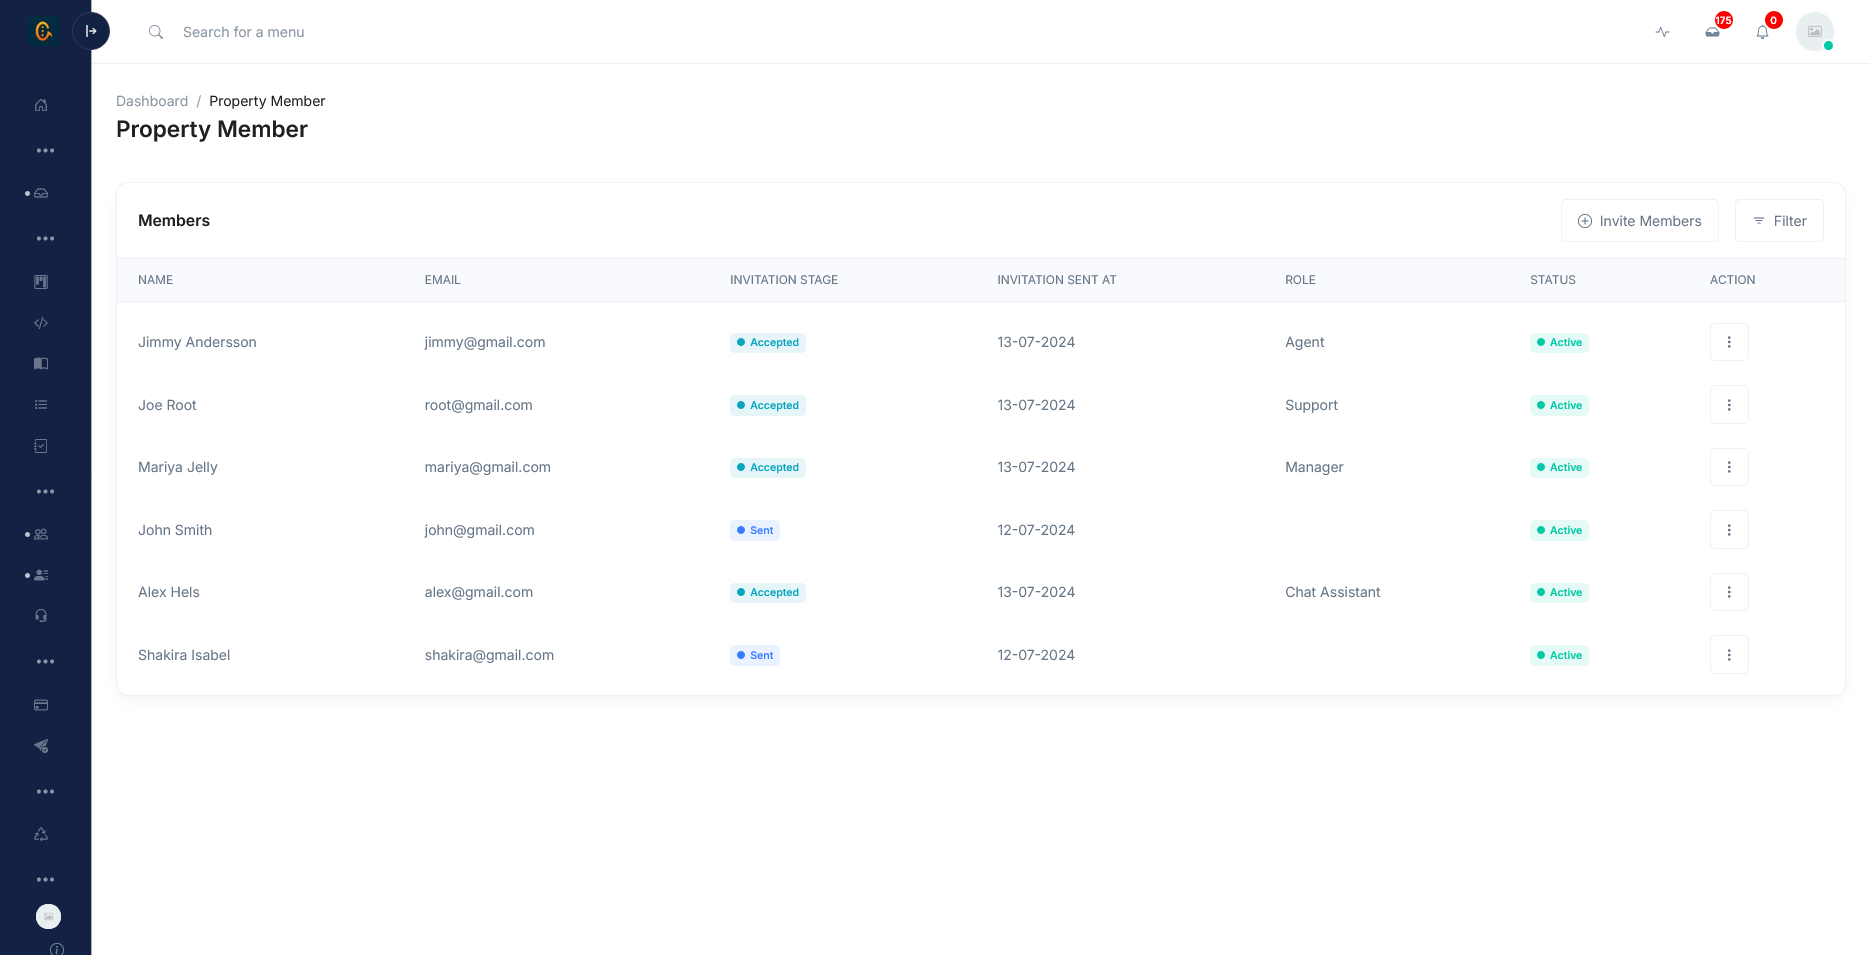Screen dimensions: 1870x955
Task: Click the Sent badge for John Smith
Action: [x=755, y=530]
